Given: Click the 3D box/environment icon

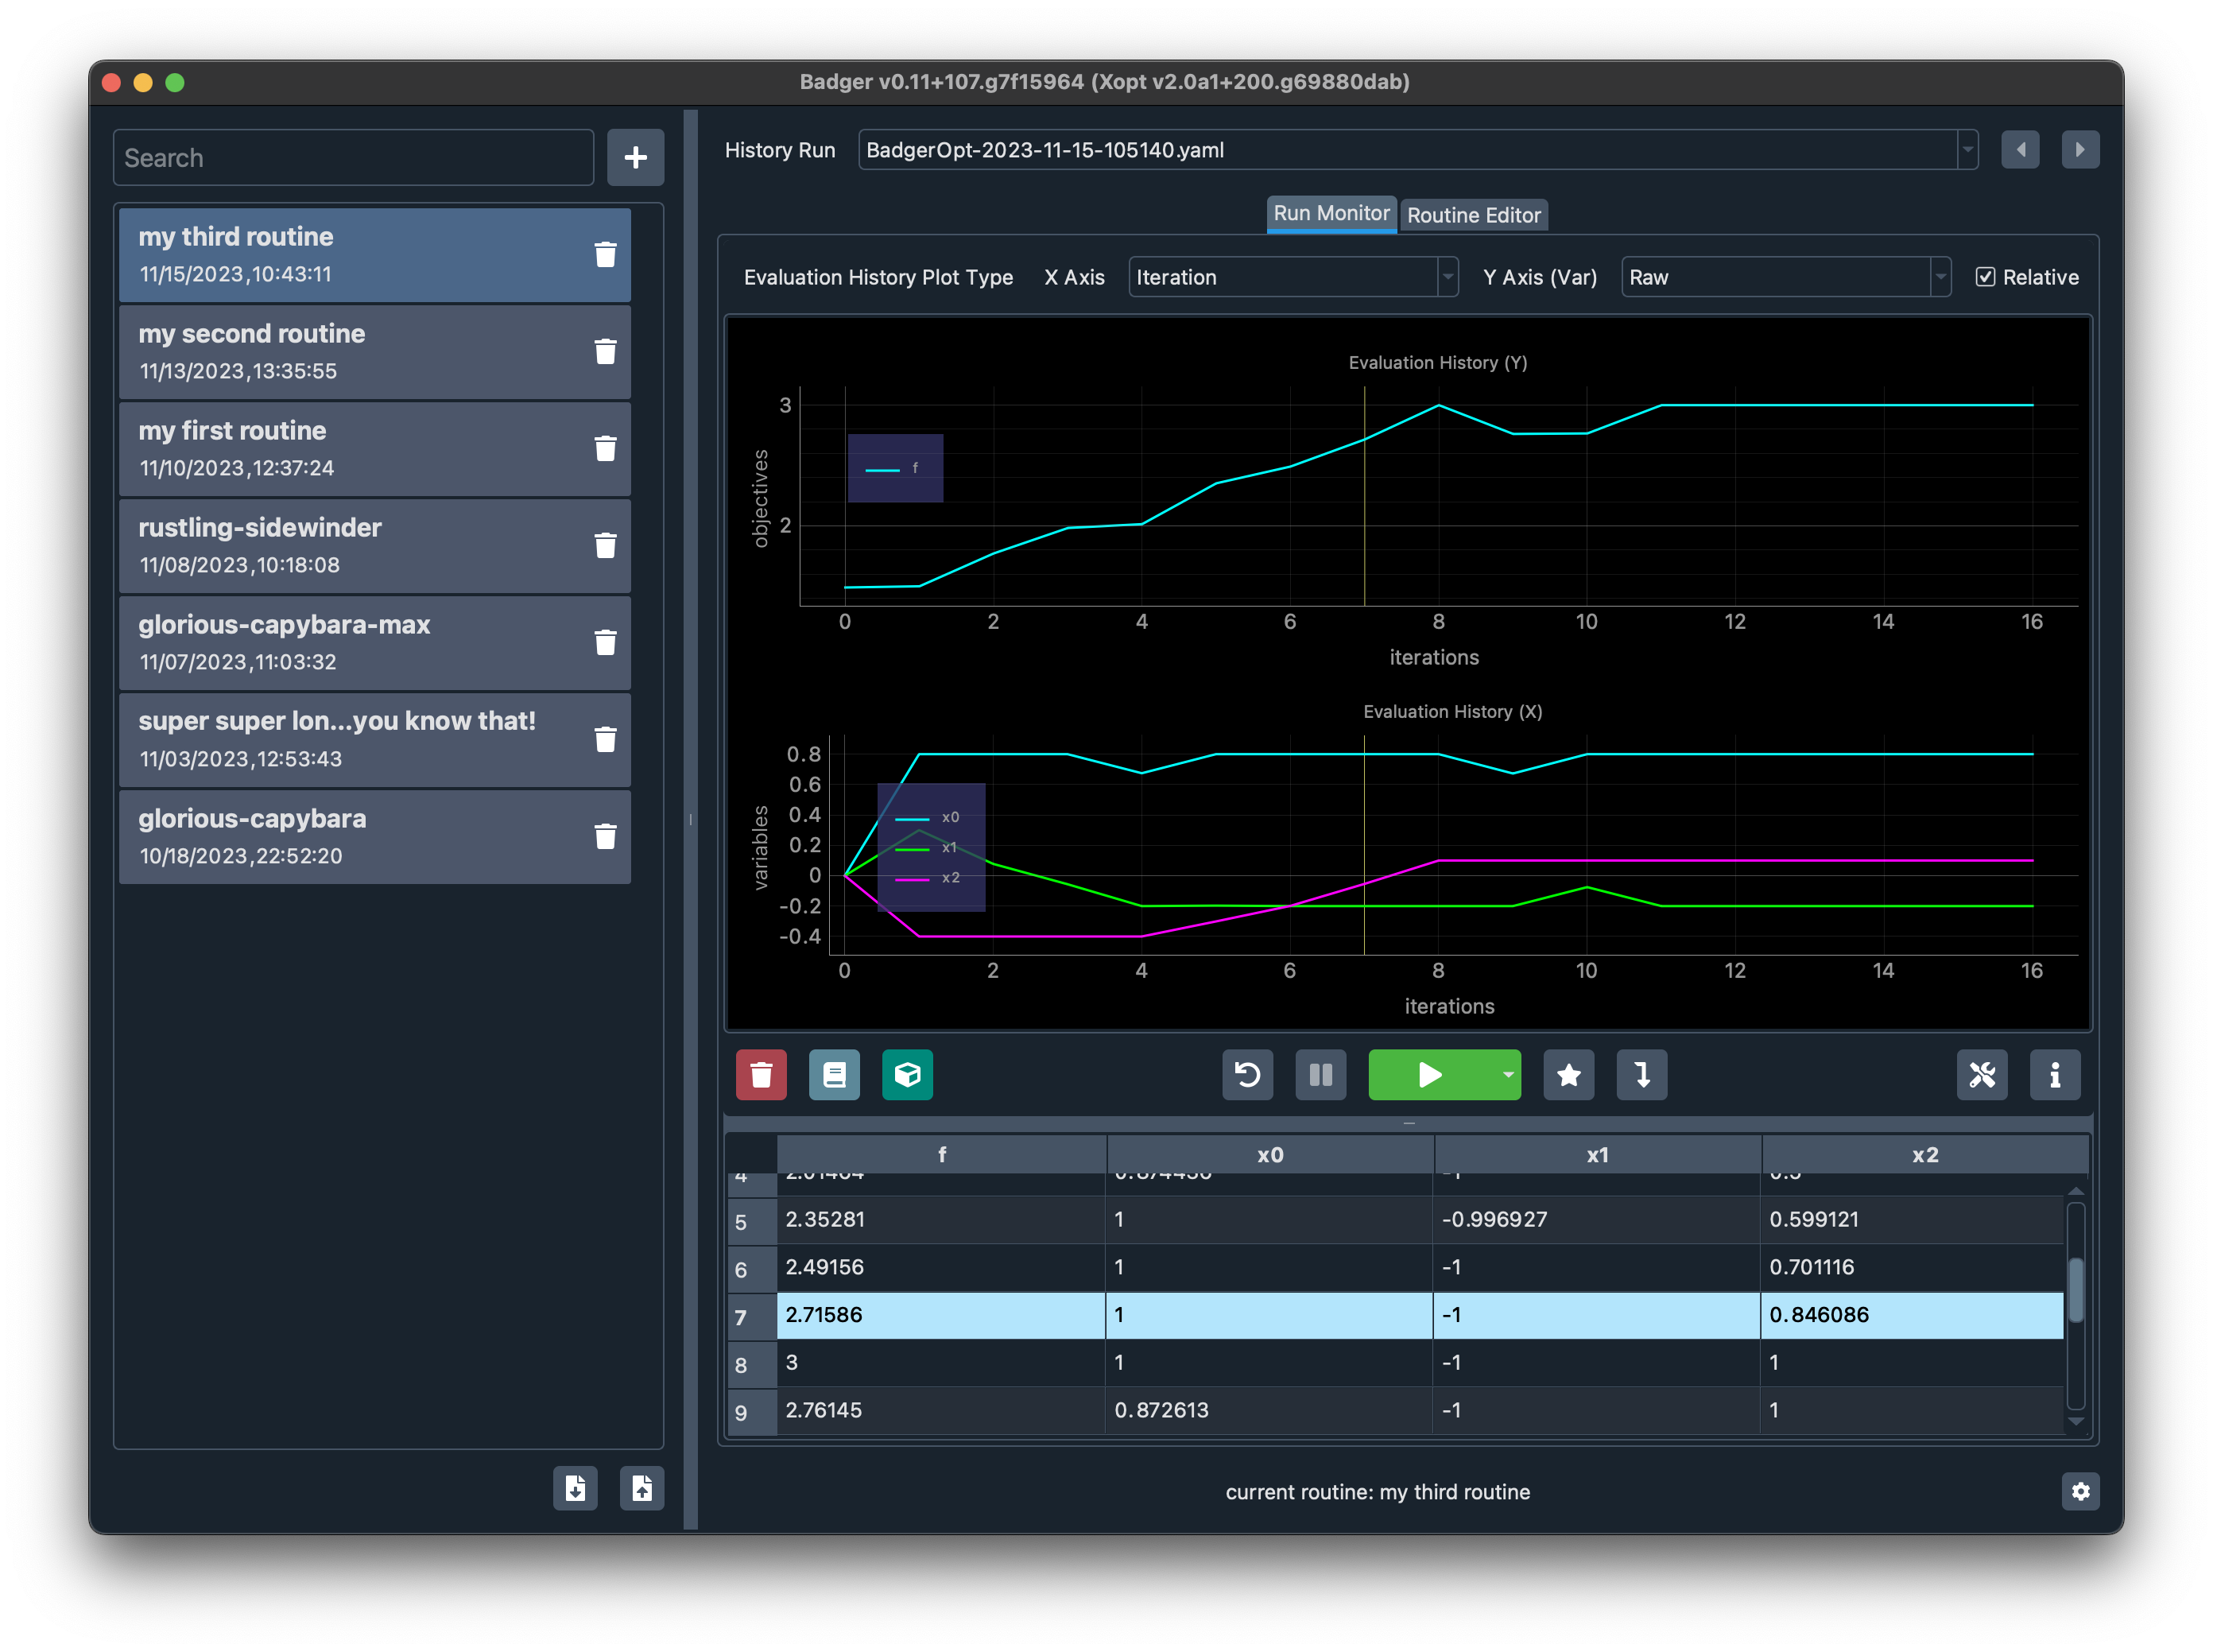Looking at the screenshot, I should point(909,1074).
